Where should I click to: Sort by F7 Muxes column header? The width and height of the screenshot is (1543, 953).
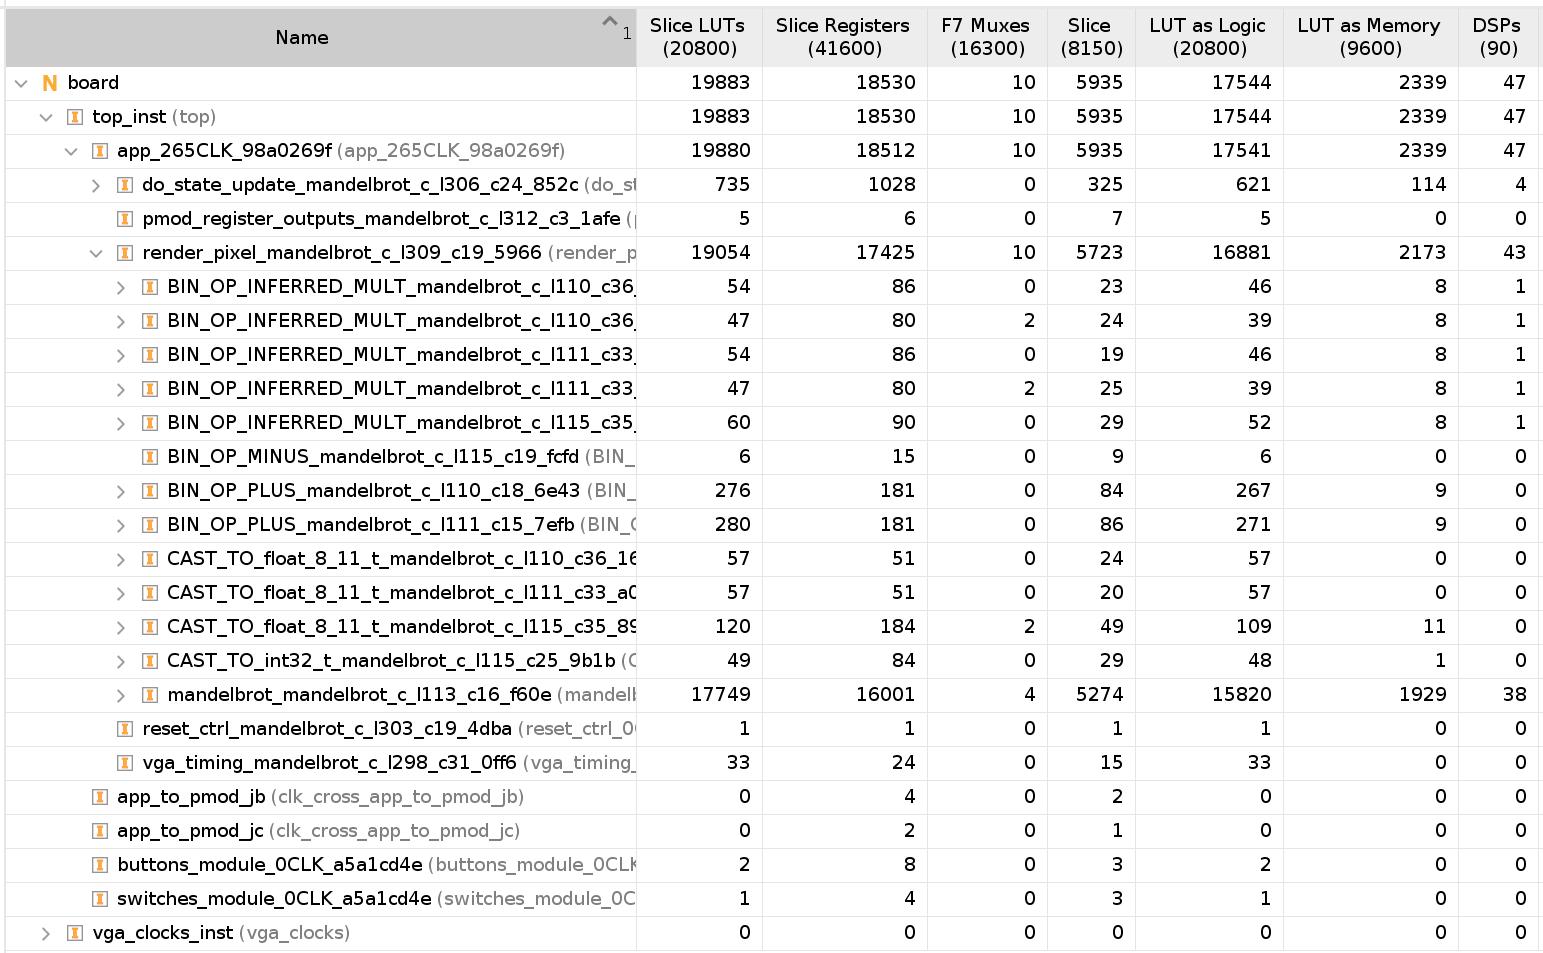[x=986, y=37]
